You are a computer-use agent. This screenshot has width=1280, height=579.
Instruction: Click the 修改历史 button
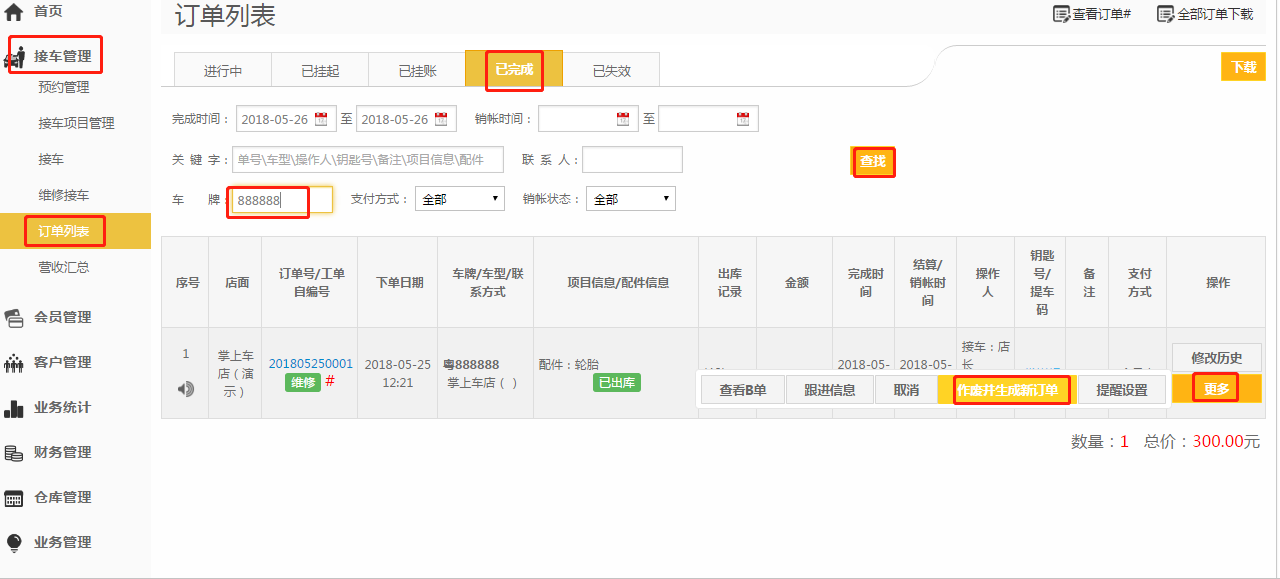pos(1216,358)
